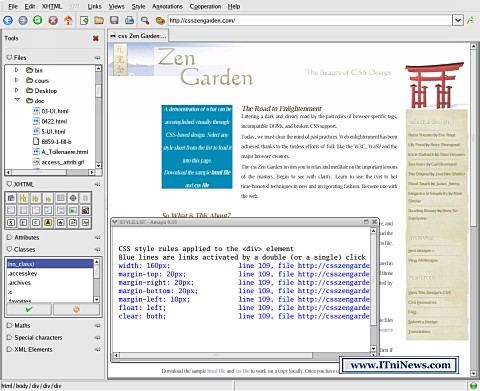
Task: Open the Cooperation menu
Action: [x=205, y=6]
